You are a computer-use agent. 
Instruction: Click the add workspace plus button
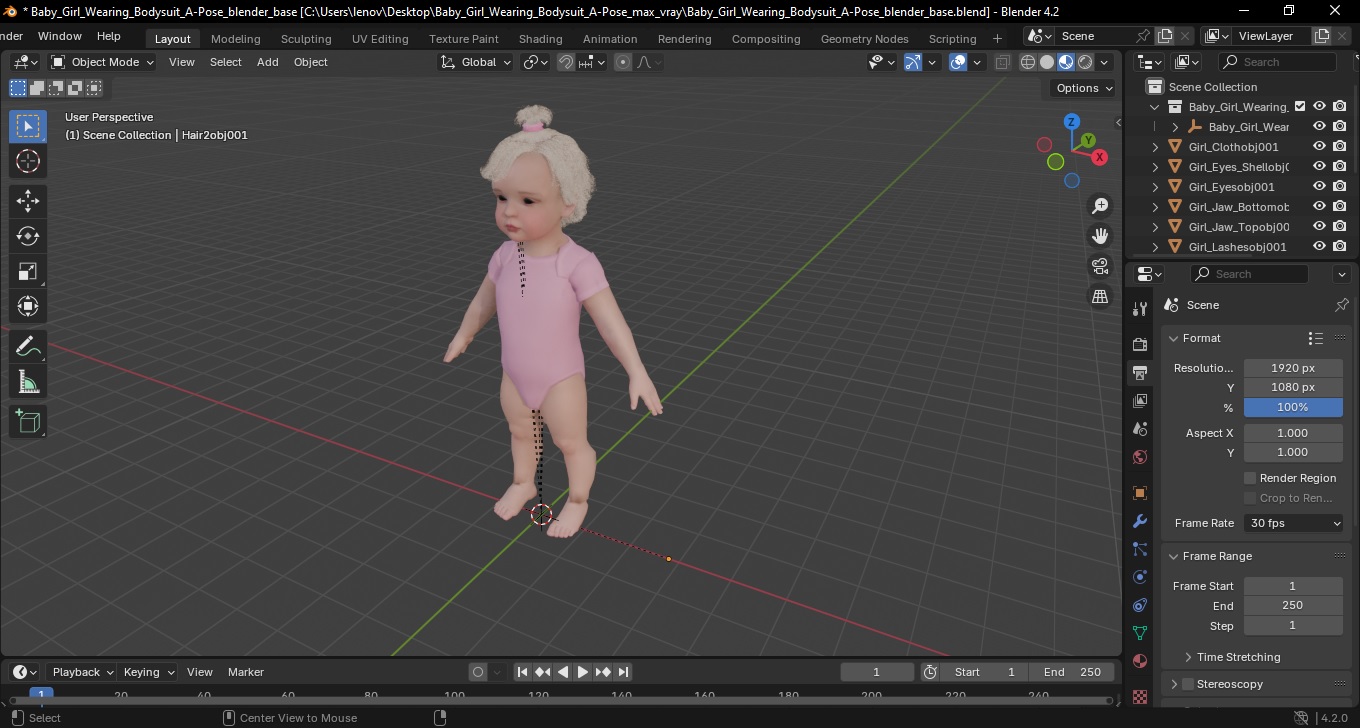click(997, 39)
